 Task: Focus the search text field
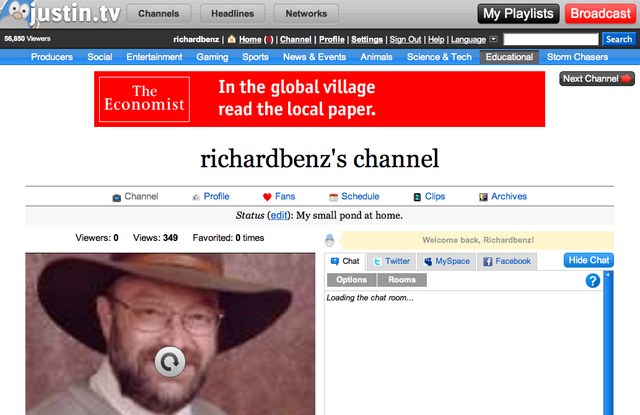point(551,39)
